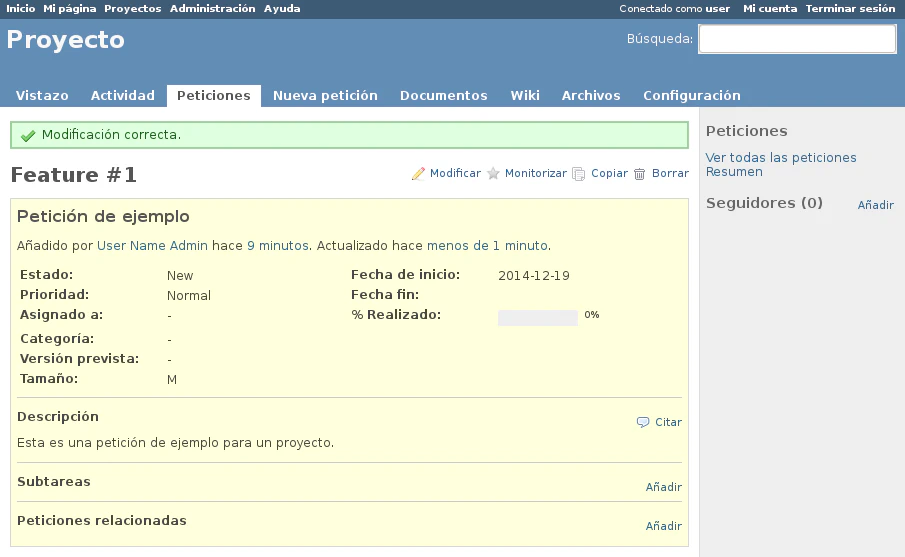This screenshot has width=905, height=557.
Task: Open the Configuración tab
Action: click(x=691, y=96)
